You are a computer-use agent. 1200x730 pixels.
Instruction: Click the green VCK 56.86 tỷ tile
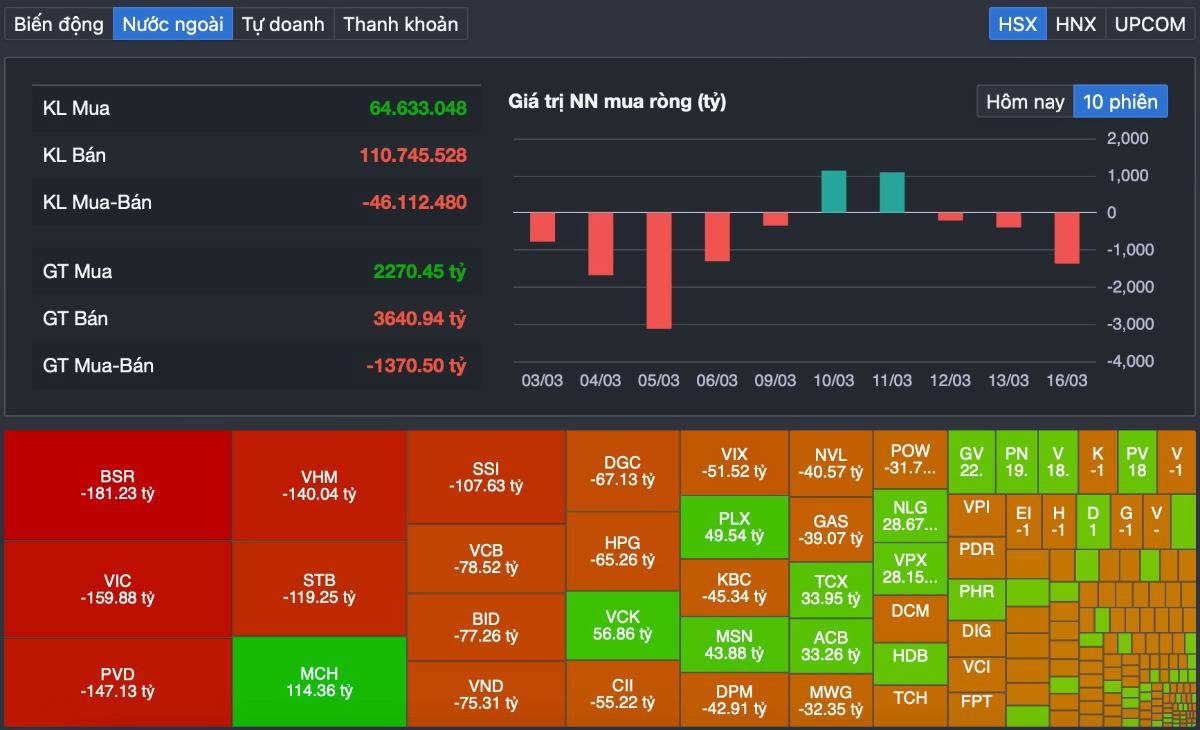[623, 626]
